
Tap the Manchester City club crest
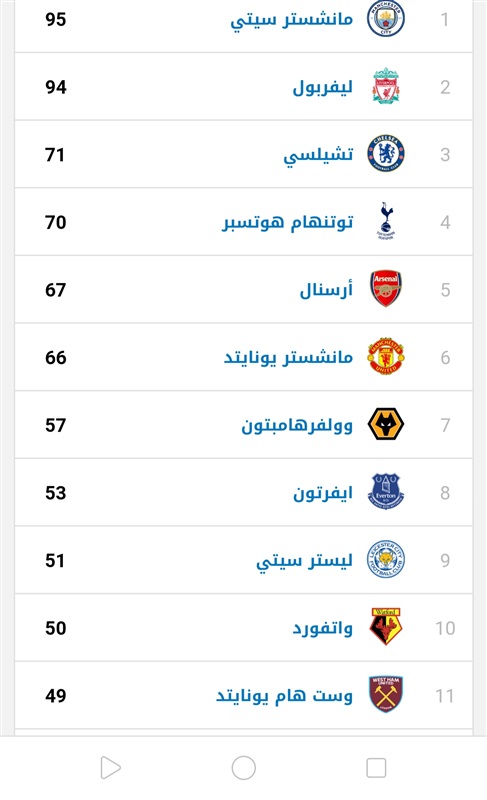pyautogui.click(x=386, y=18)
